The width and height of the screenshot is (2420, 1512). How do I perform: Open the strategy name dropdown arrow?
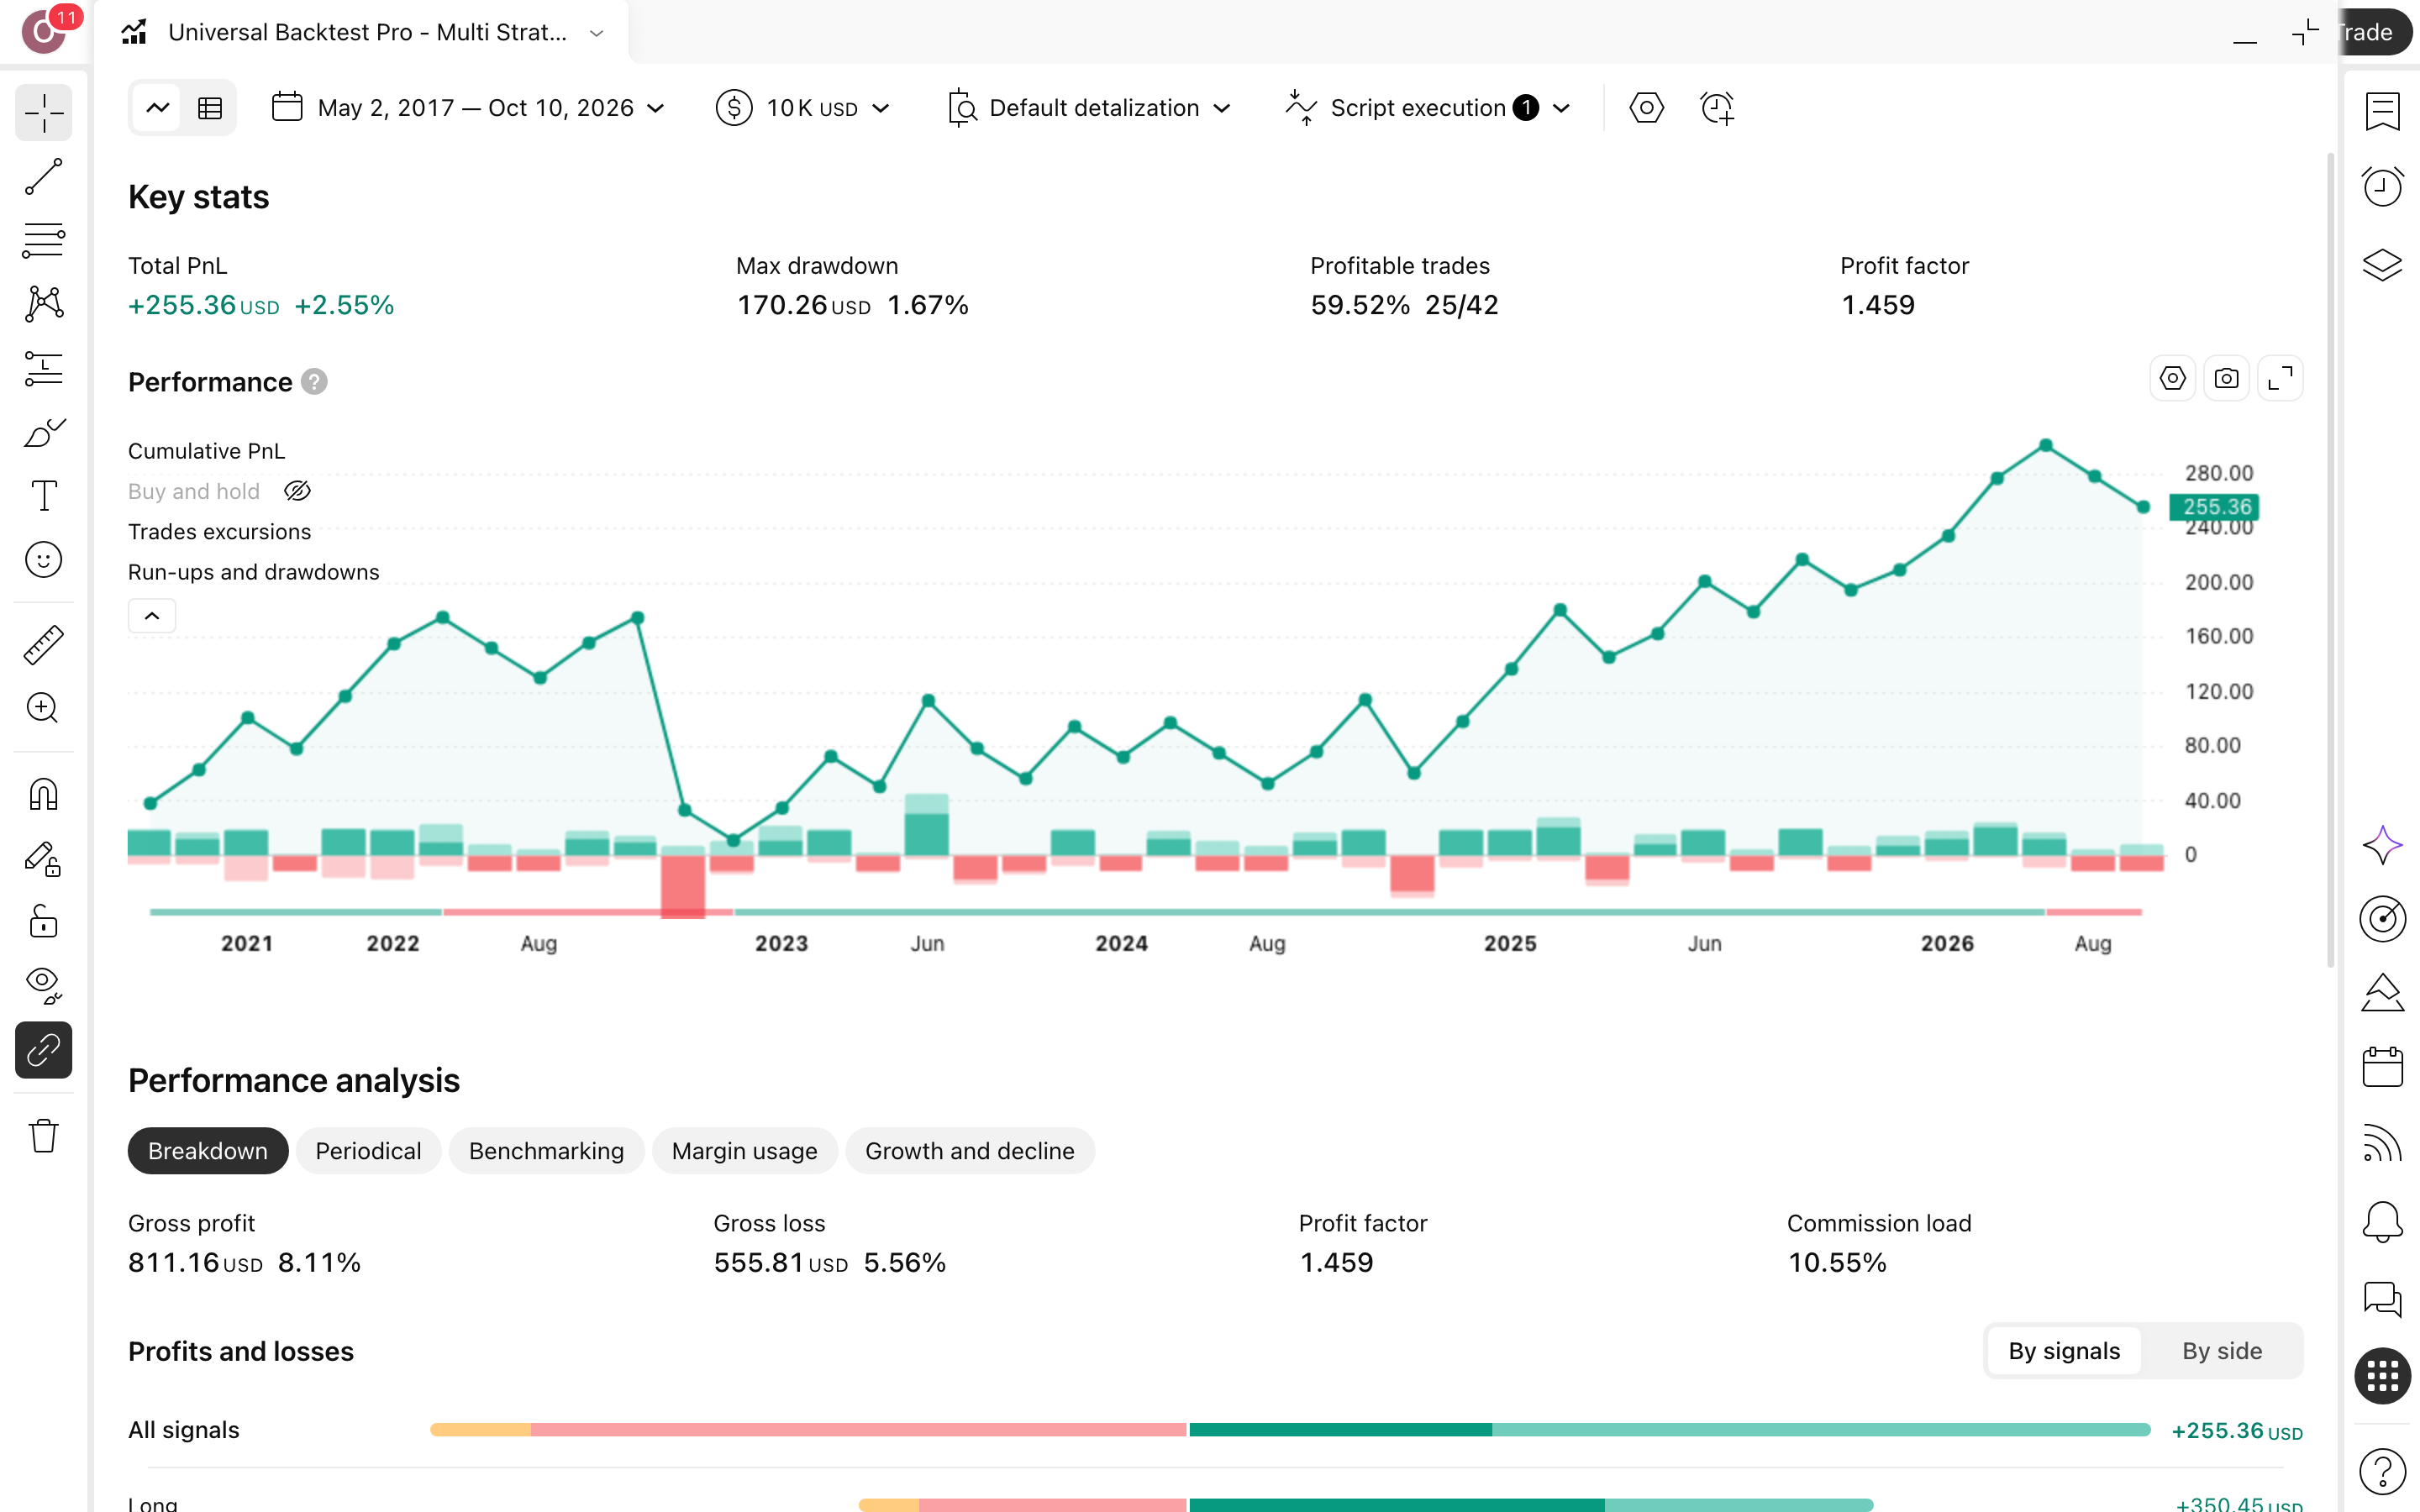(x=597, y=33)
